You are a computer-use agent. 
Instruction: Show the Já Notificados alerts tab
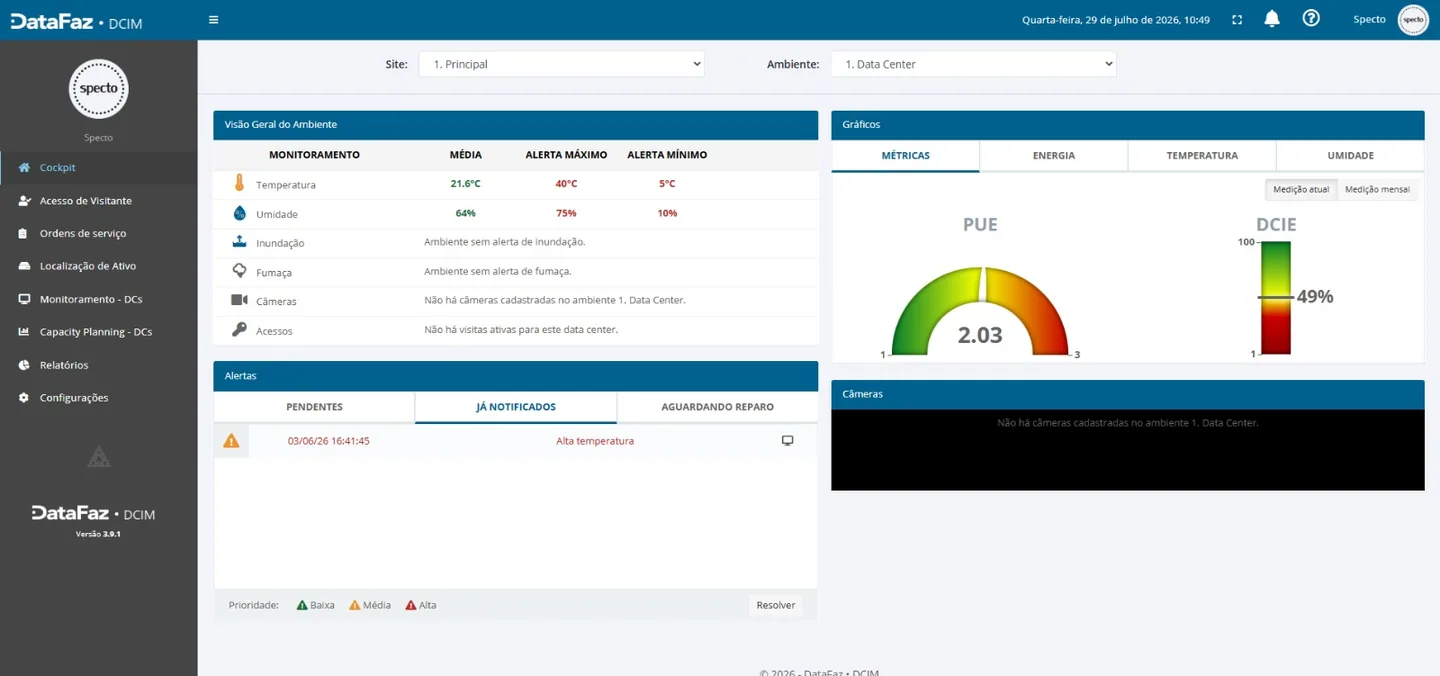pos(516,407)
